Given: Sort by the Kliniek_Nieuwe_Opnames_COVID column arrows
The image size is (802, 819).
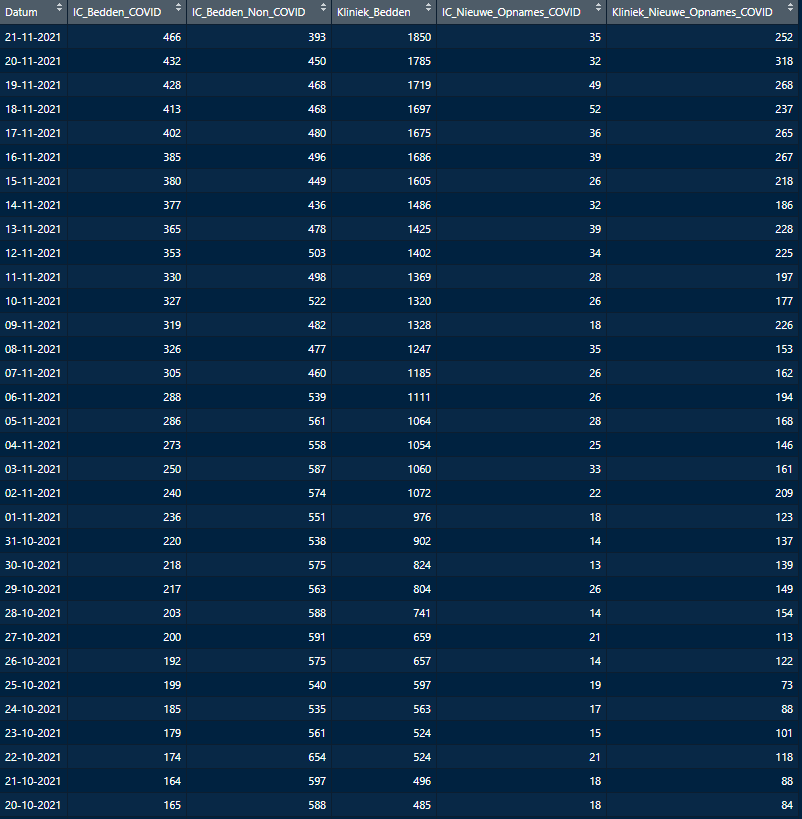Looking at the screenshot, I should point(790,7).
